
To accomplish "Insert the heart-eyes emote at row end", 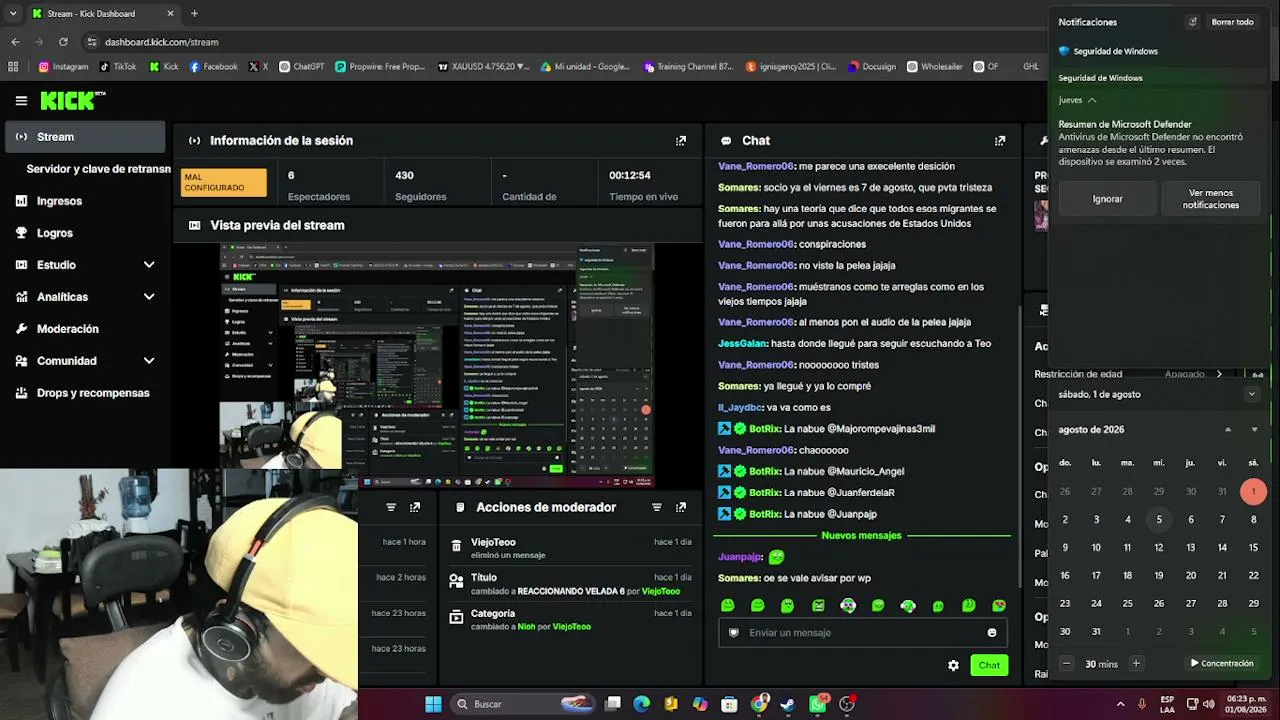I will coord(999,606).
